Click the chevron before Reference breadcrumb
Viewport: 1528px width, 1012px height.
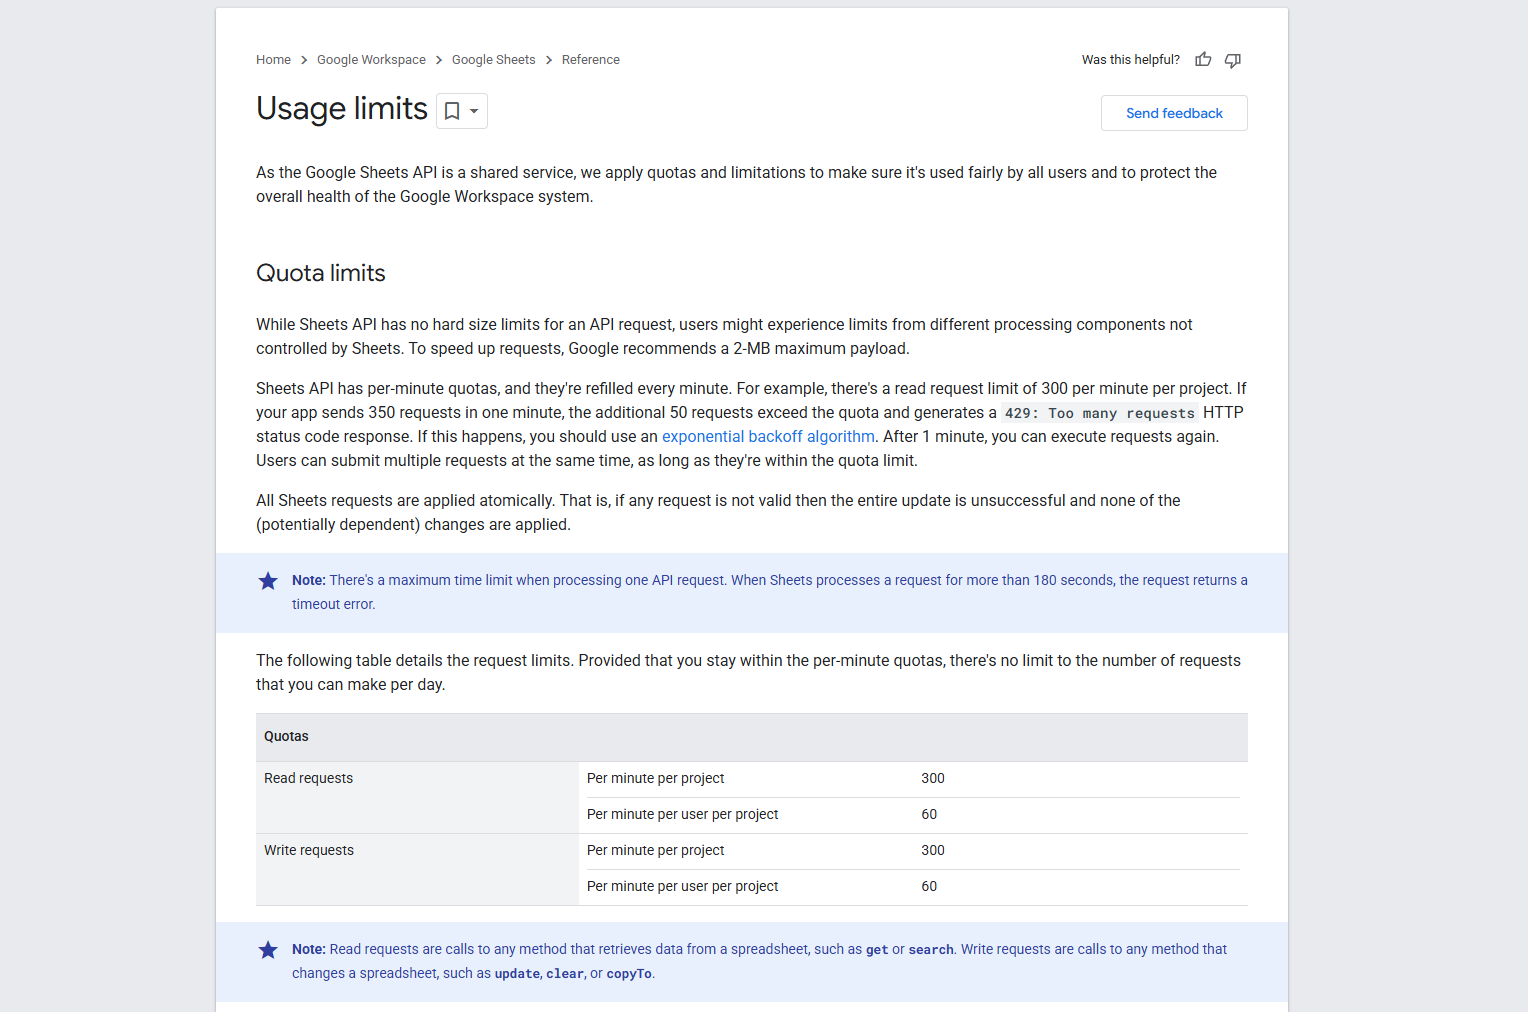point(549,60)
